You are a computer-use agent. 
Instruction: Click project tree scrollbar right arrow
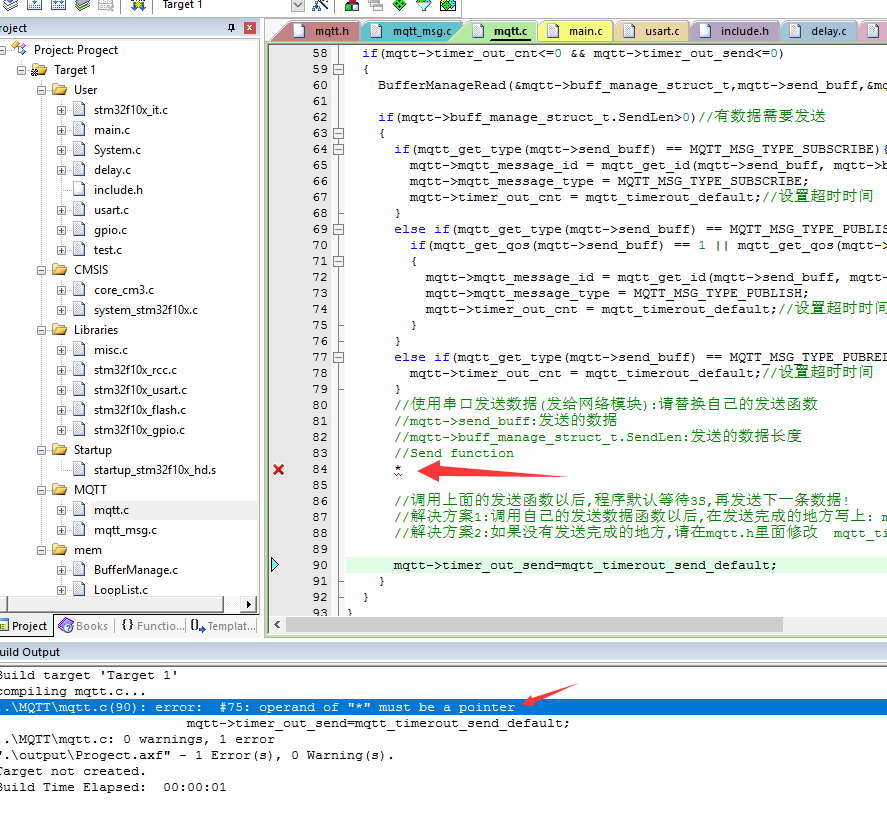(248, 604)
